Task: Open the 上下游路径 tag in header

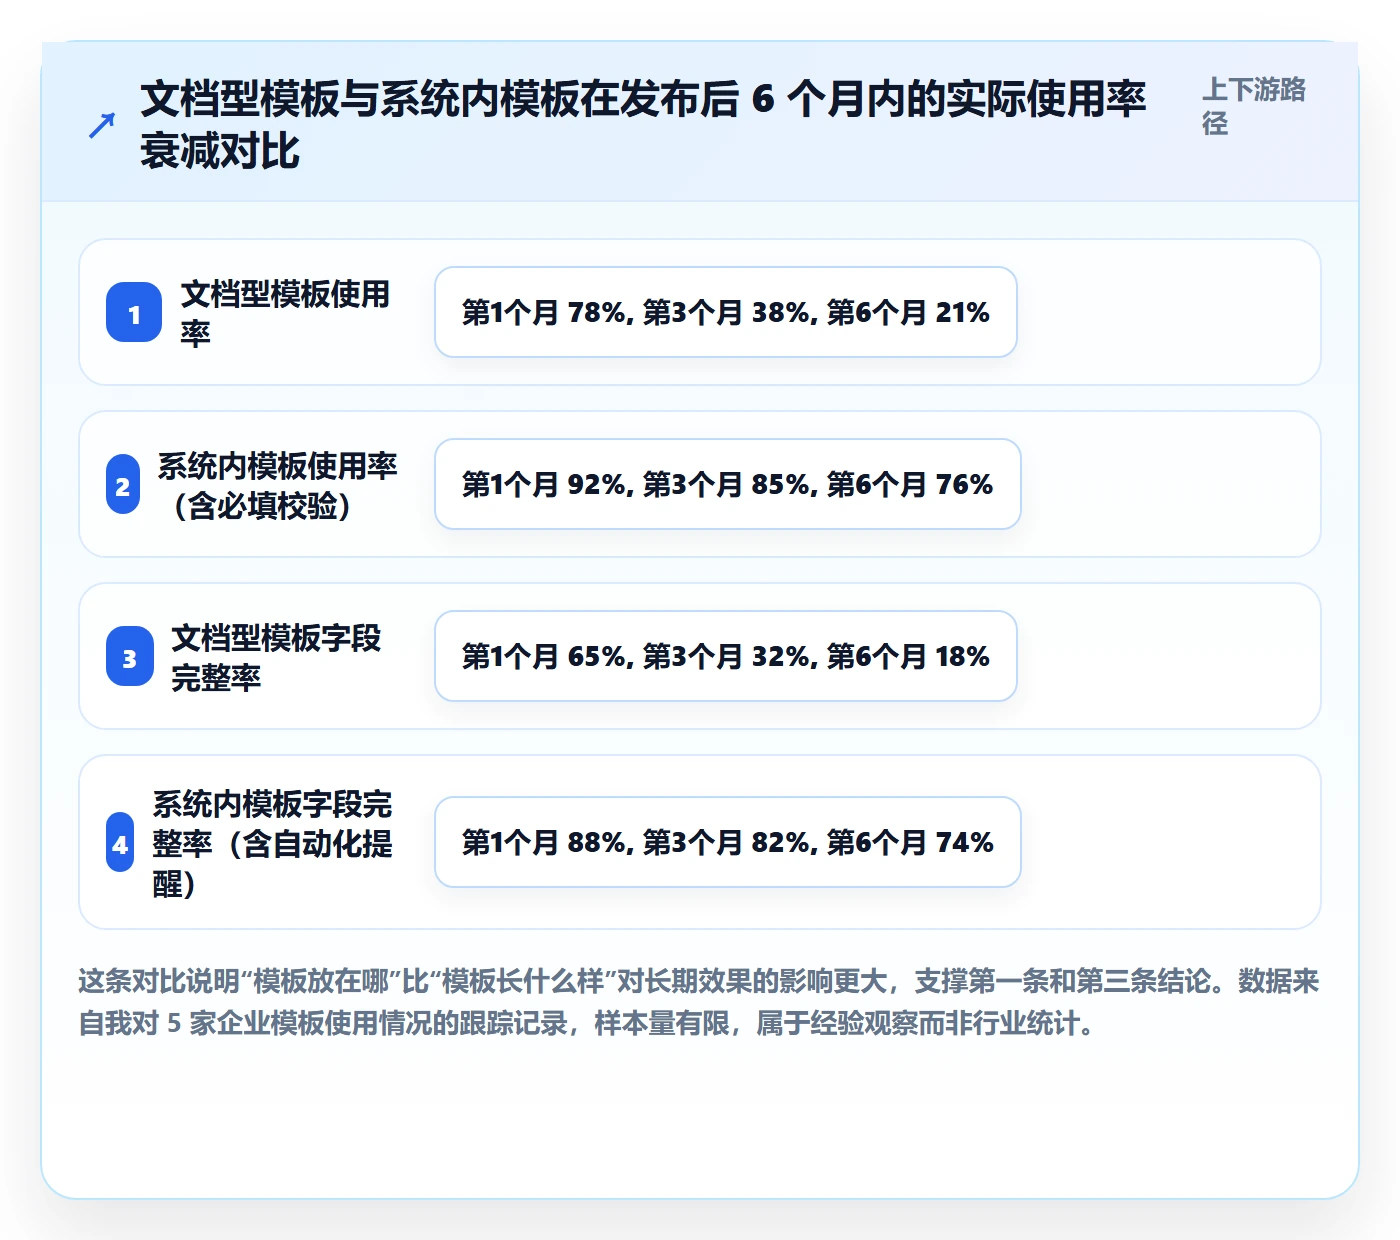Action: click(1254, 106)
